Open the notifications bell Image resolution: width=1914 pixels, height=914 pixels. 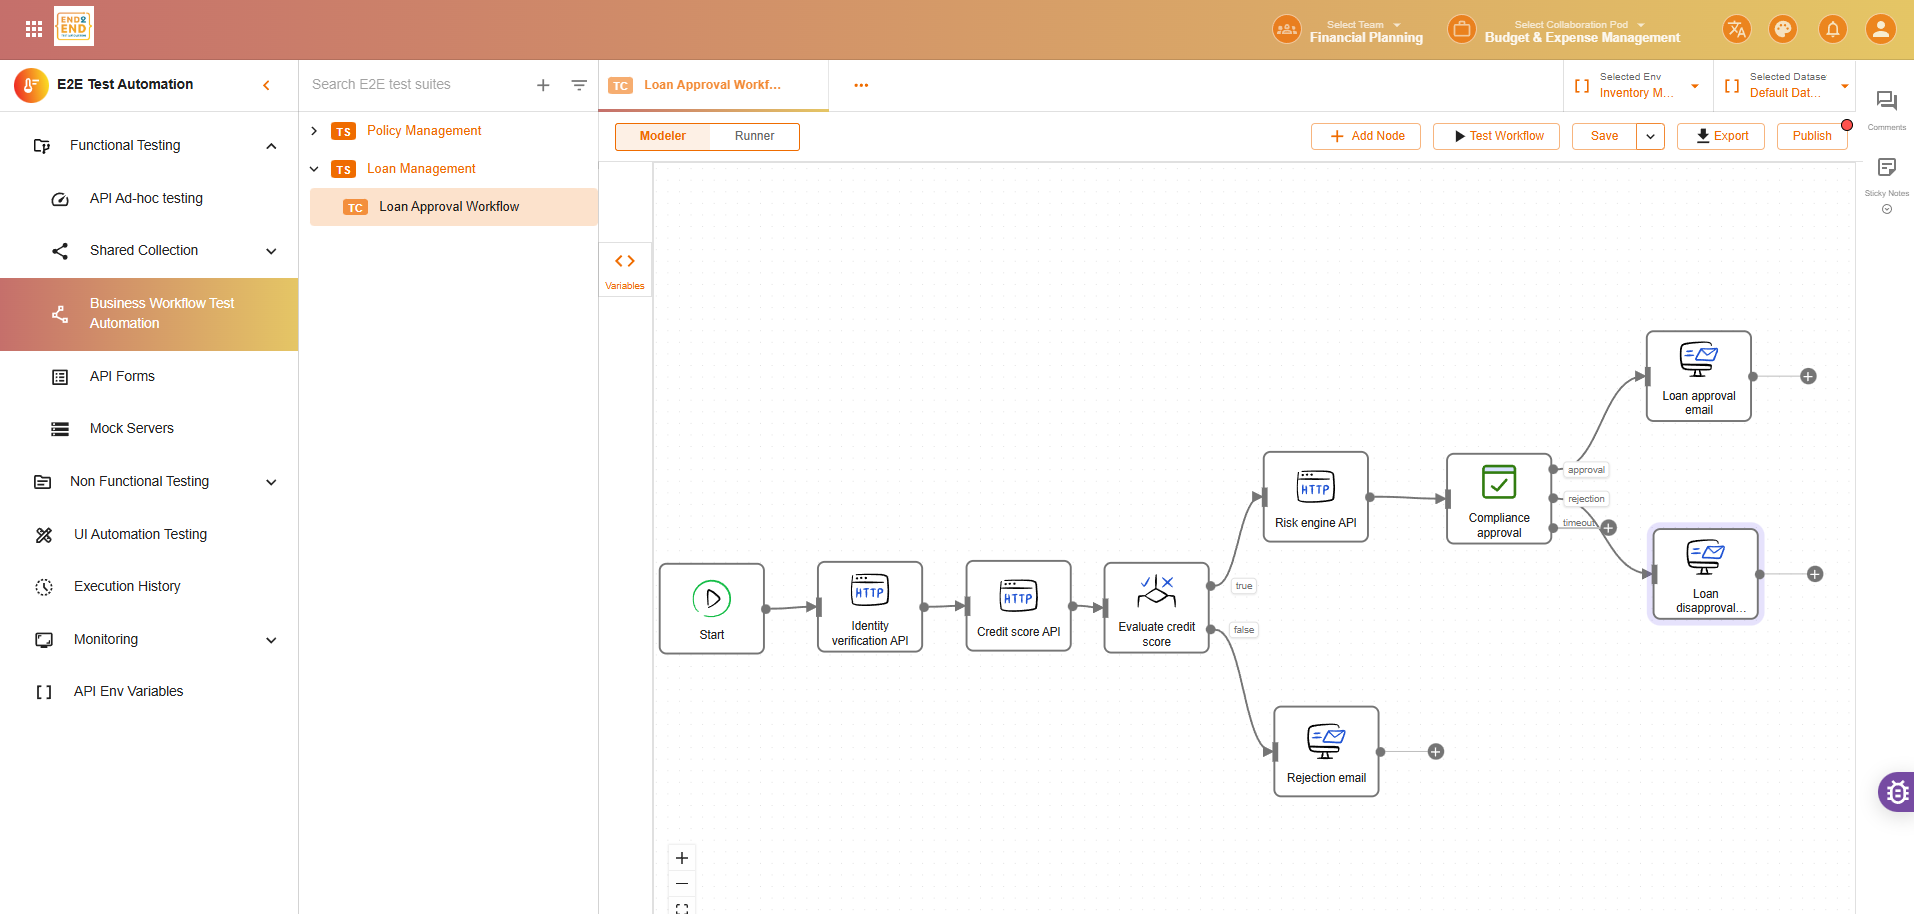1832,29
